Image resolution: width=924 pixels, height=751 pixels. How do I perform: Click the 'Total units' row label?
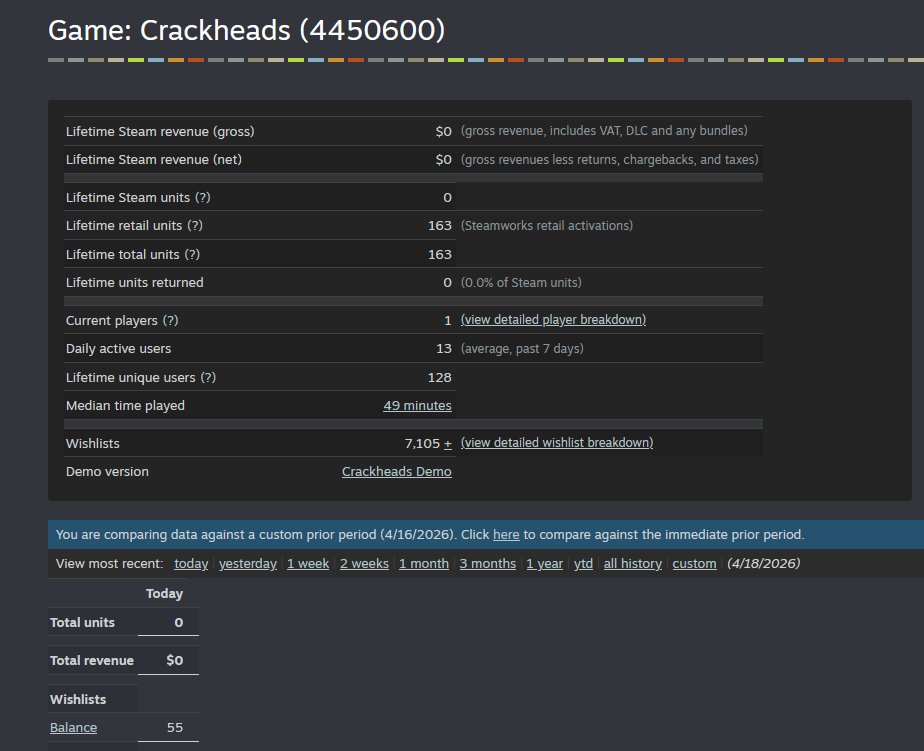pyautogui.click(x=82, y=622)
